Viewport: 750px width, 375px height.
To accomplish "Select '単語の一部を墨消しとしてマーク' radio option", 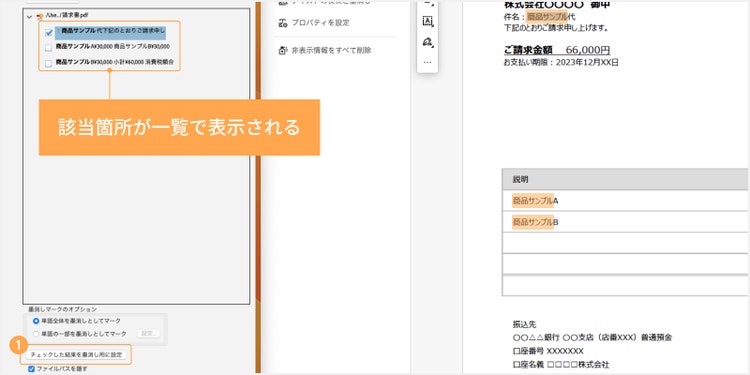I will (x=36, y=333).
